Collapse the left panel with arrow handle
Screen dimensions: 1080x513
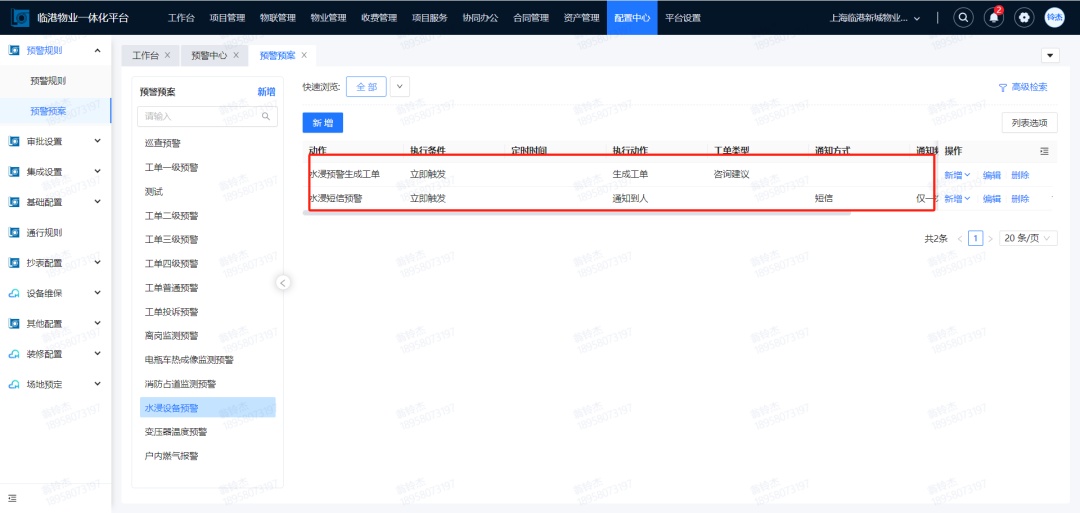click(x=283, y=283)
